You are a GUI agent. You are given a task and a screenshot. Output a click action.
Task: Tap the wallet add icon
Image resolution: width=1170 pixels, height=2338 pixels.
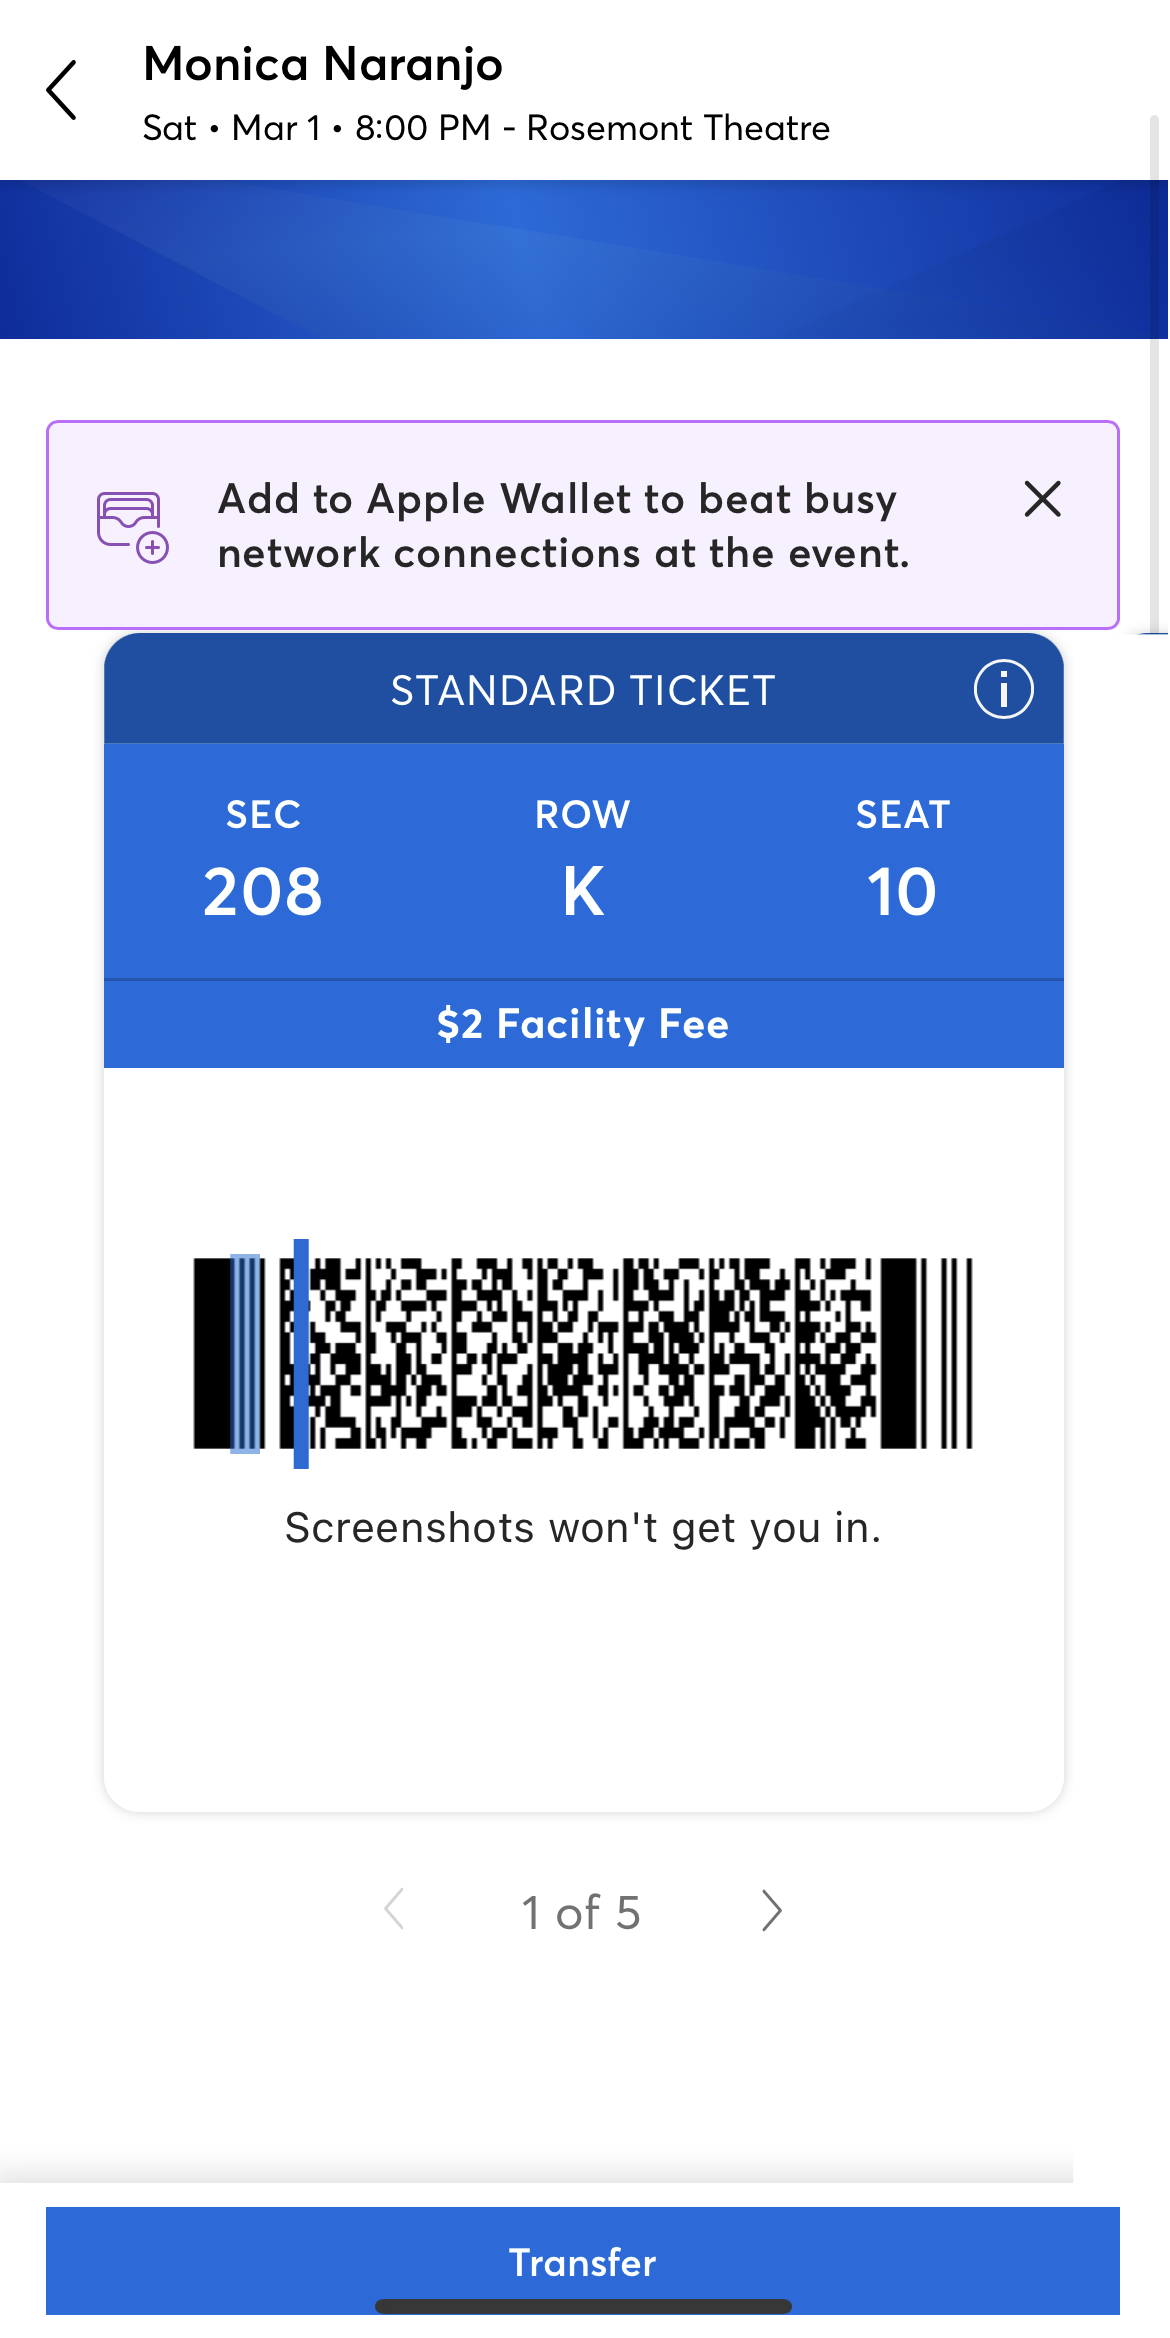132,526
